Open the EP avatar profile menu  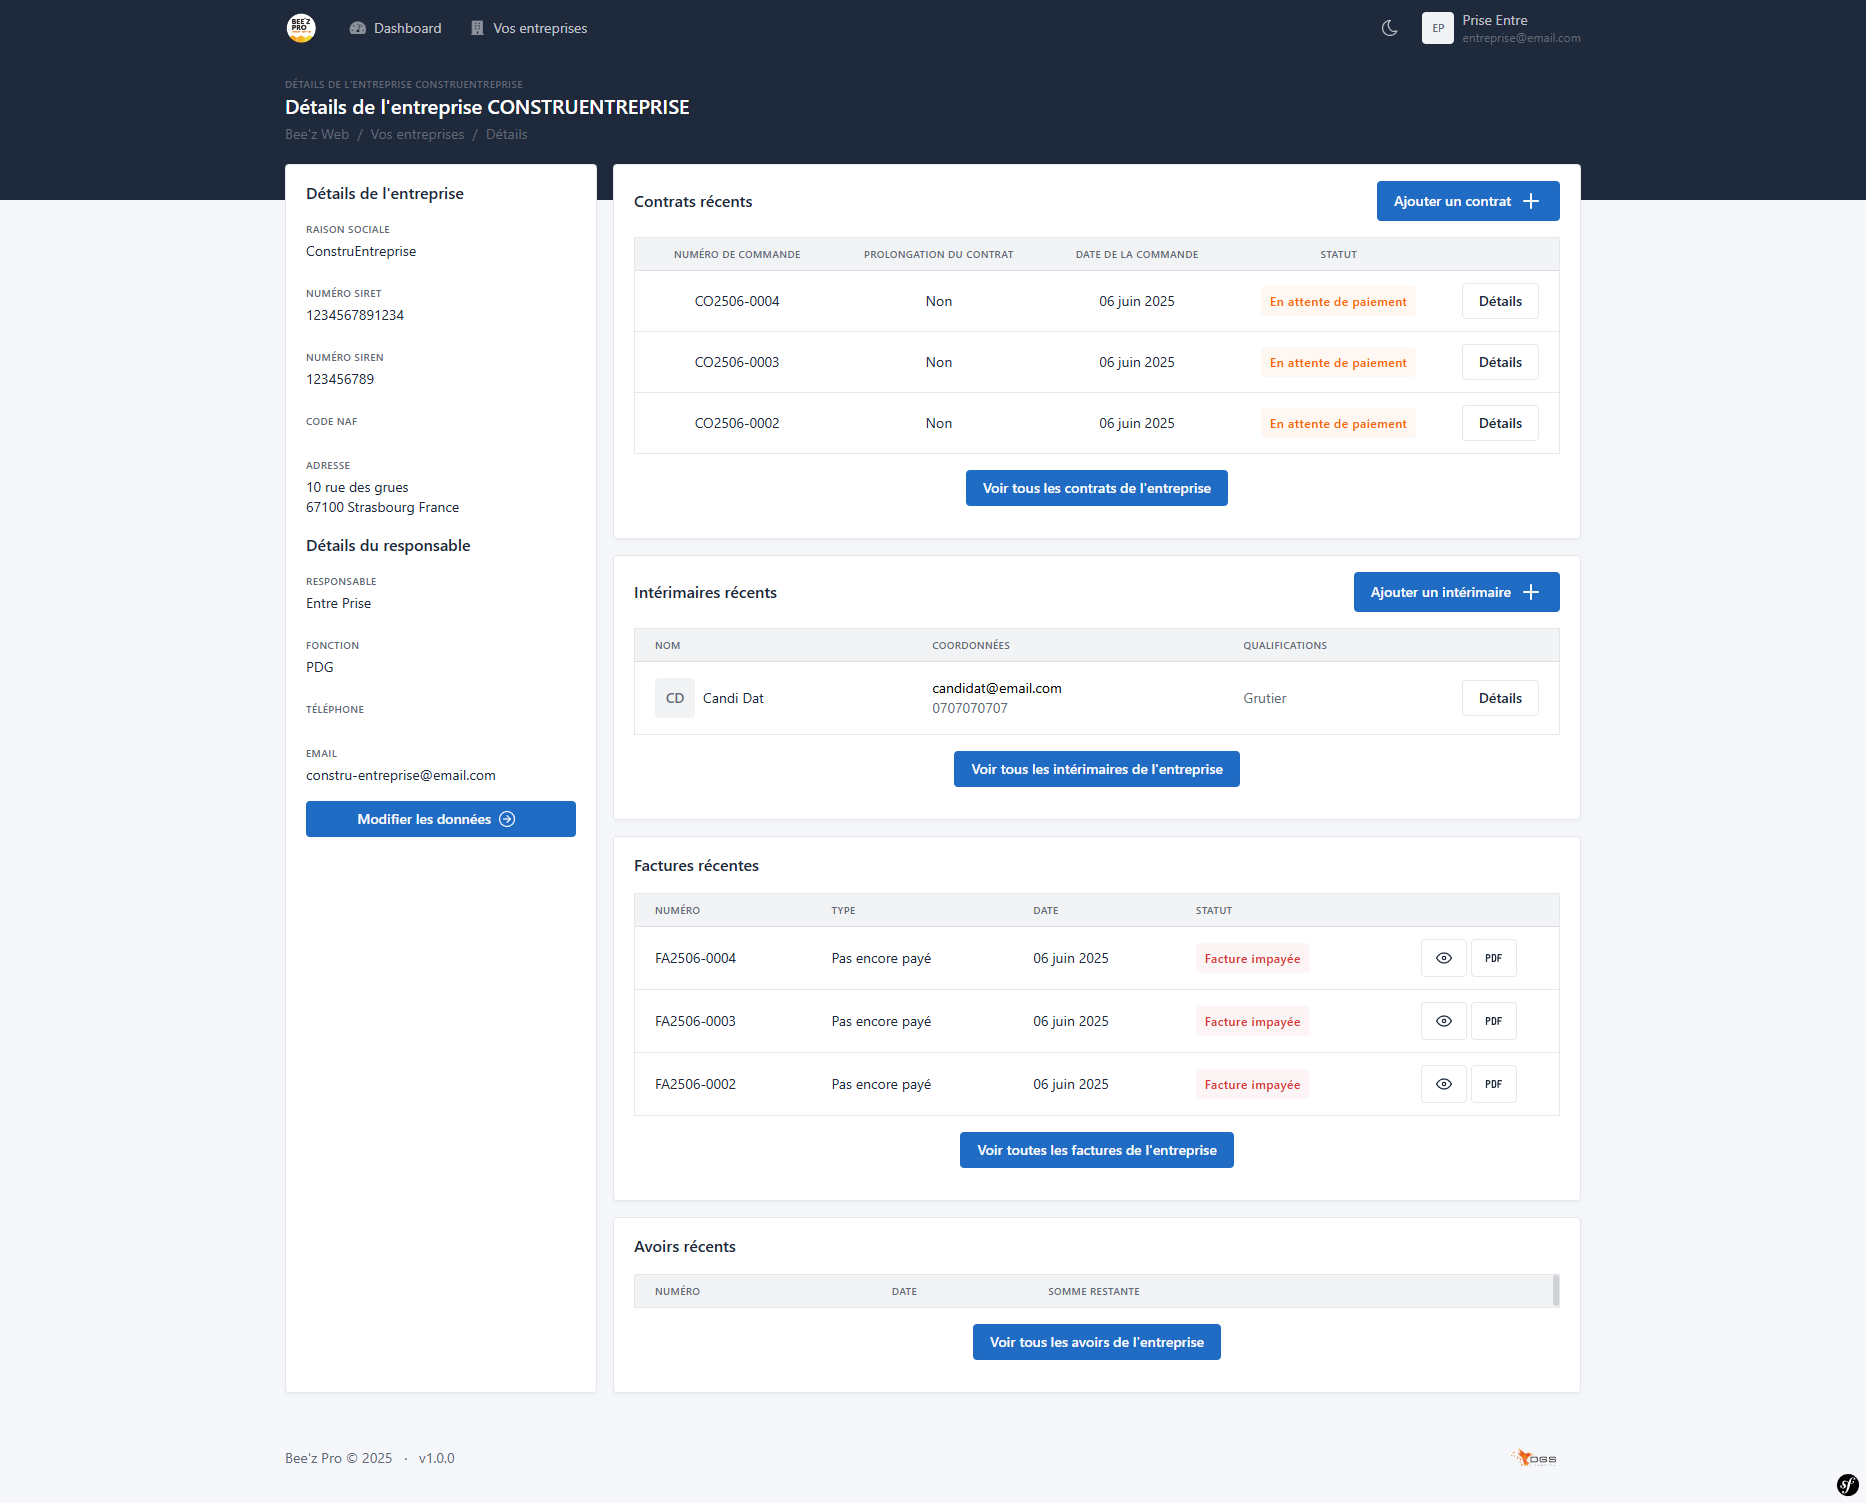click(1437, 28)
